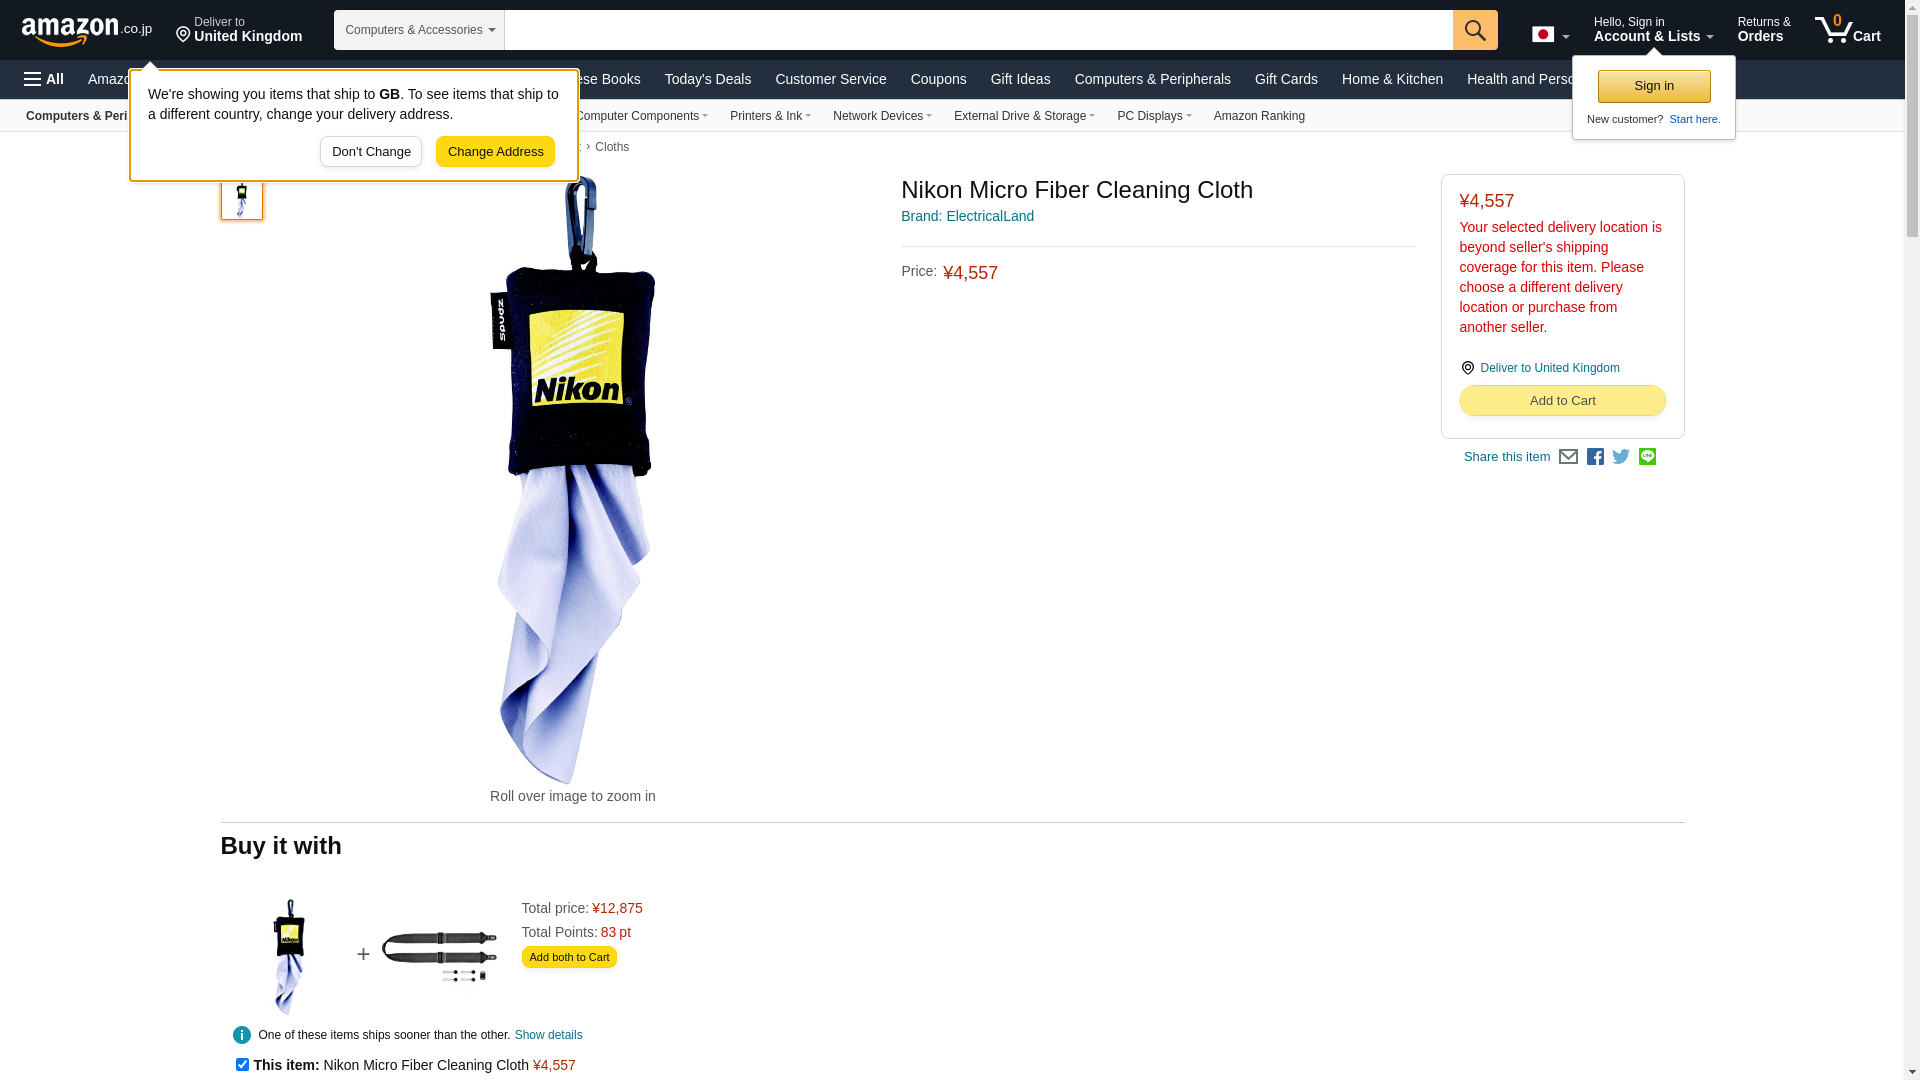Open Gift Cards menu item
This screenshot has height=1080, width=1920.
(x=1286, y=79)
